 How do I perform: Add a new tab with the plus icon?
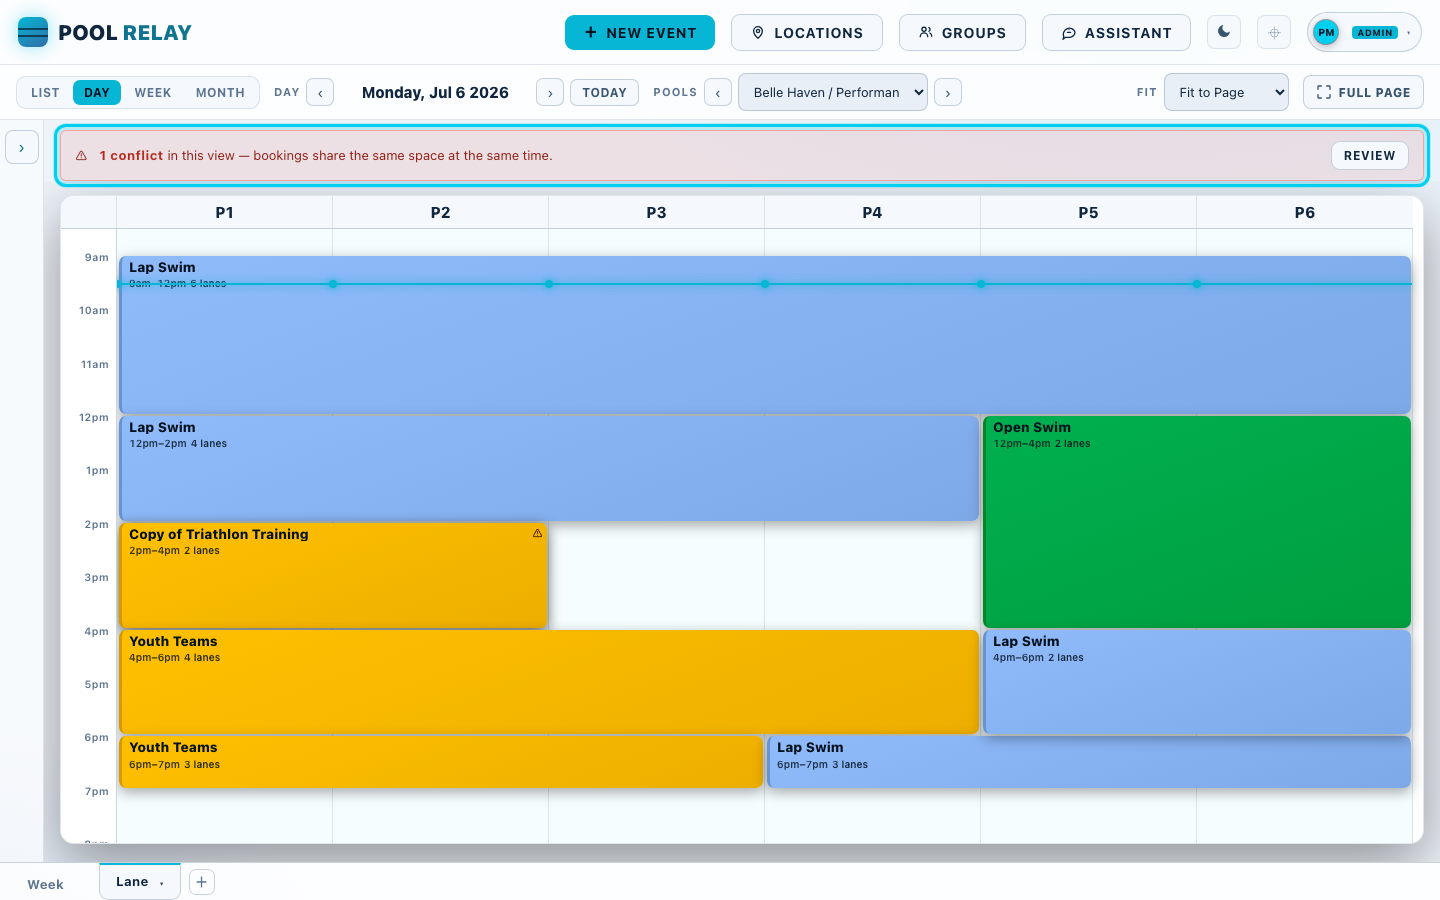201,882
